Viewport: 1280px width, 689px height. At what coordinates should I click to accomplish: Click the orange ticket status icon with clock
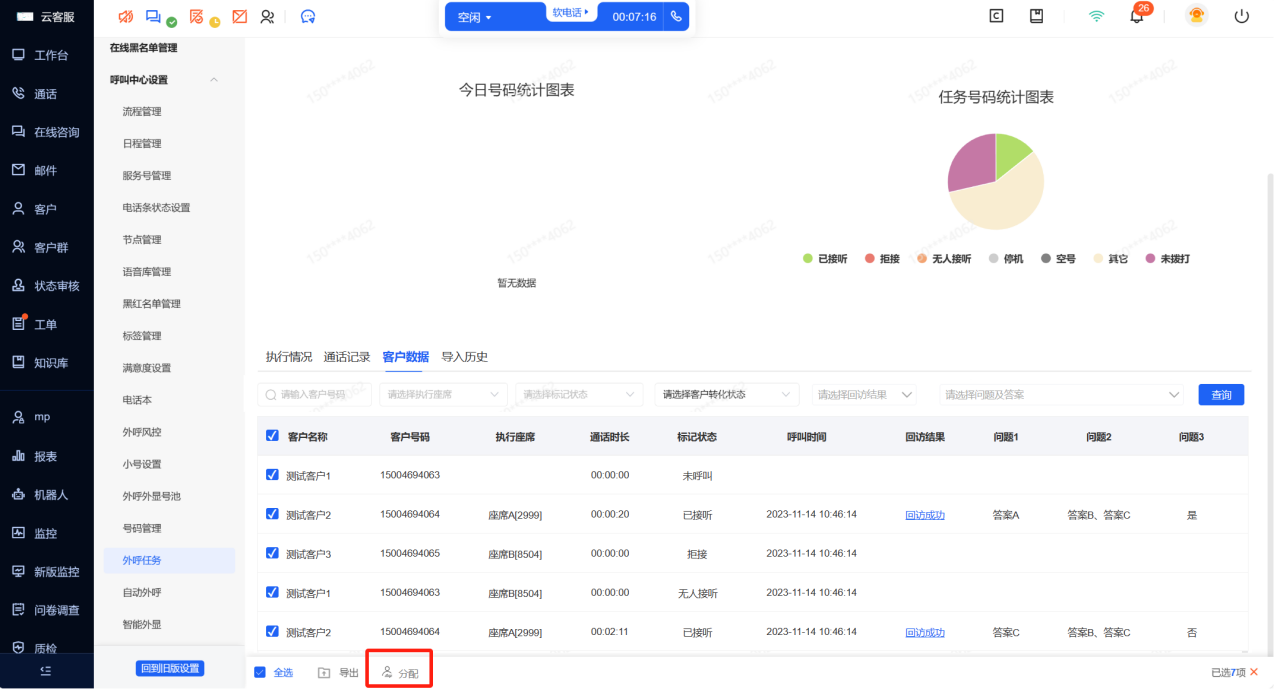click(x=198, y=17)
